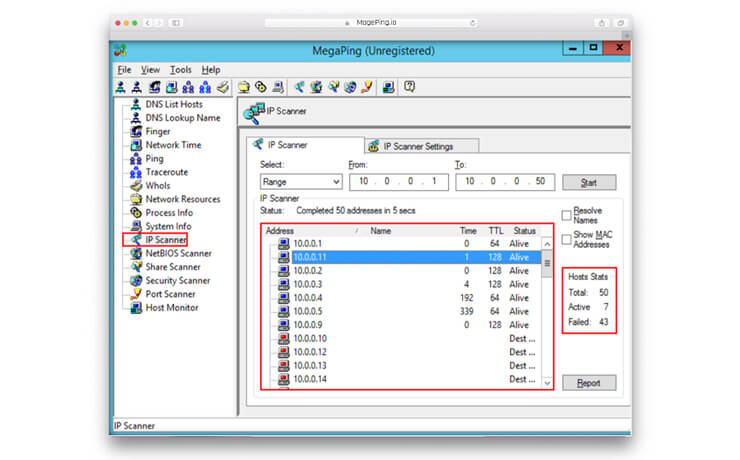Click the results list scroll down arrow

pos(547,383)
